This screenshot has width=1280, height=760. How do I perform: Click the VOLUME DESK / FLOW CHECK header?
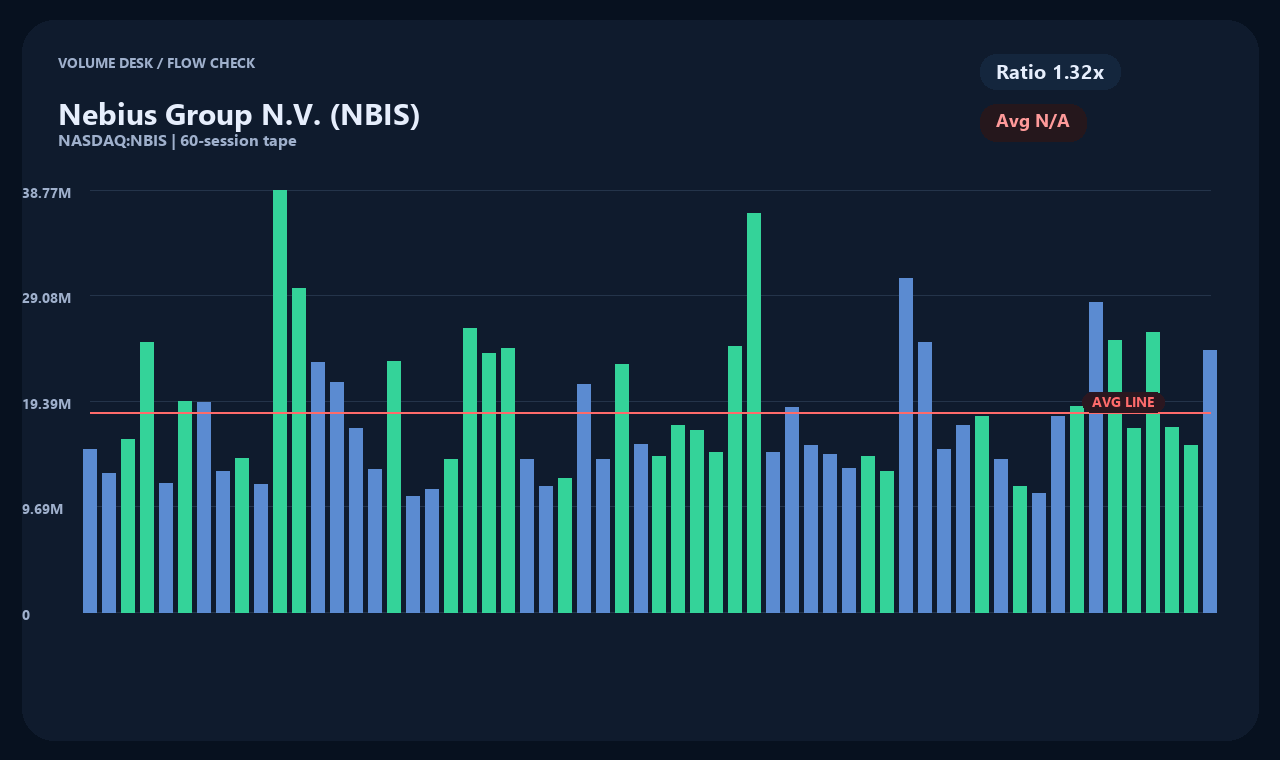[x=156, y=63]
